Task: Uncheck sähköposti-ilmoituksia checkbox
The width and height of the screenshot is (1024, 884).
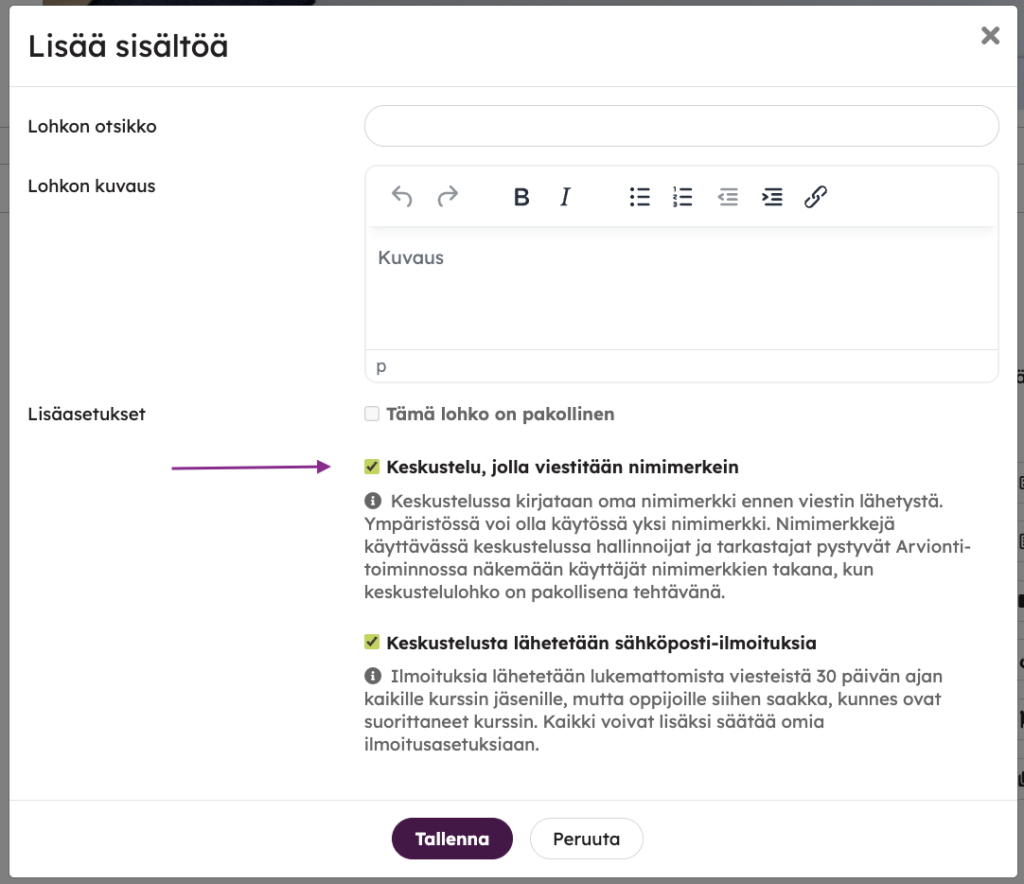Action: 372,642
